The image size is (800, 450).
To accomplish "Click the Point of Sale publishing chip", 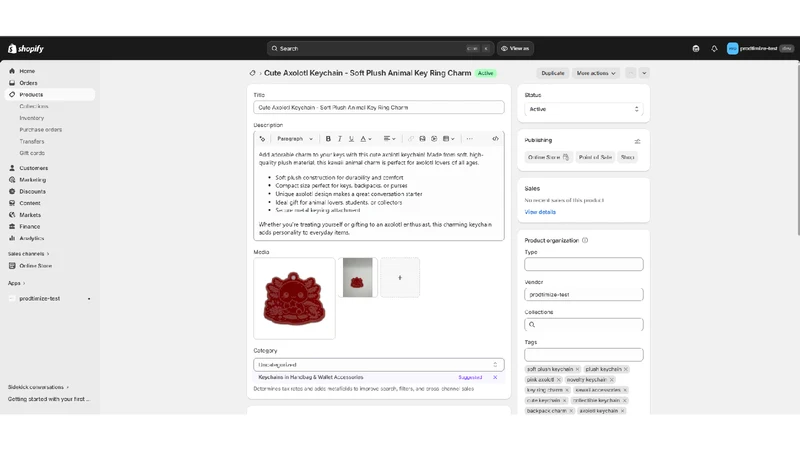I will pyautogui.click(x=595, y=157).
